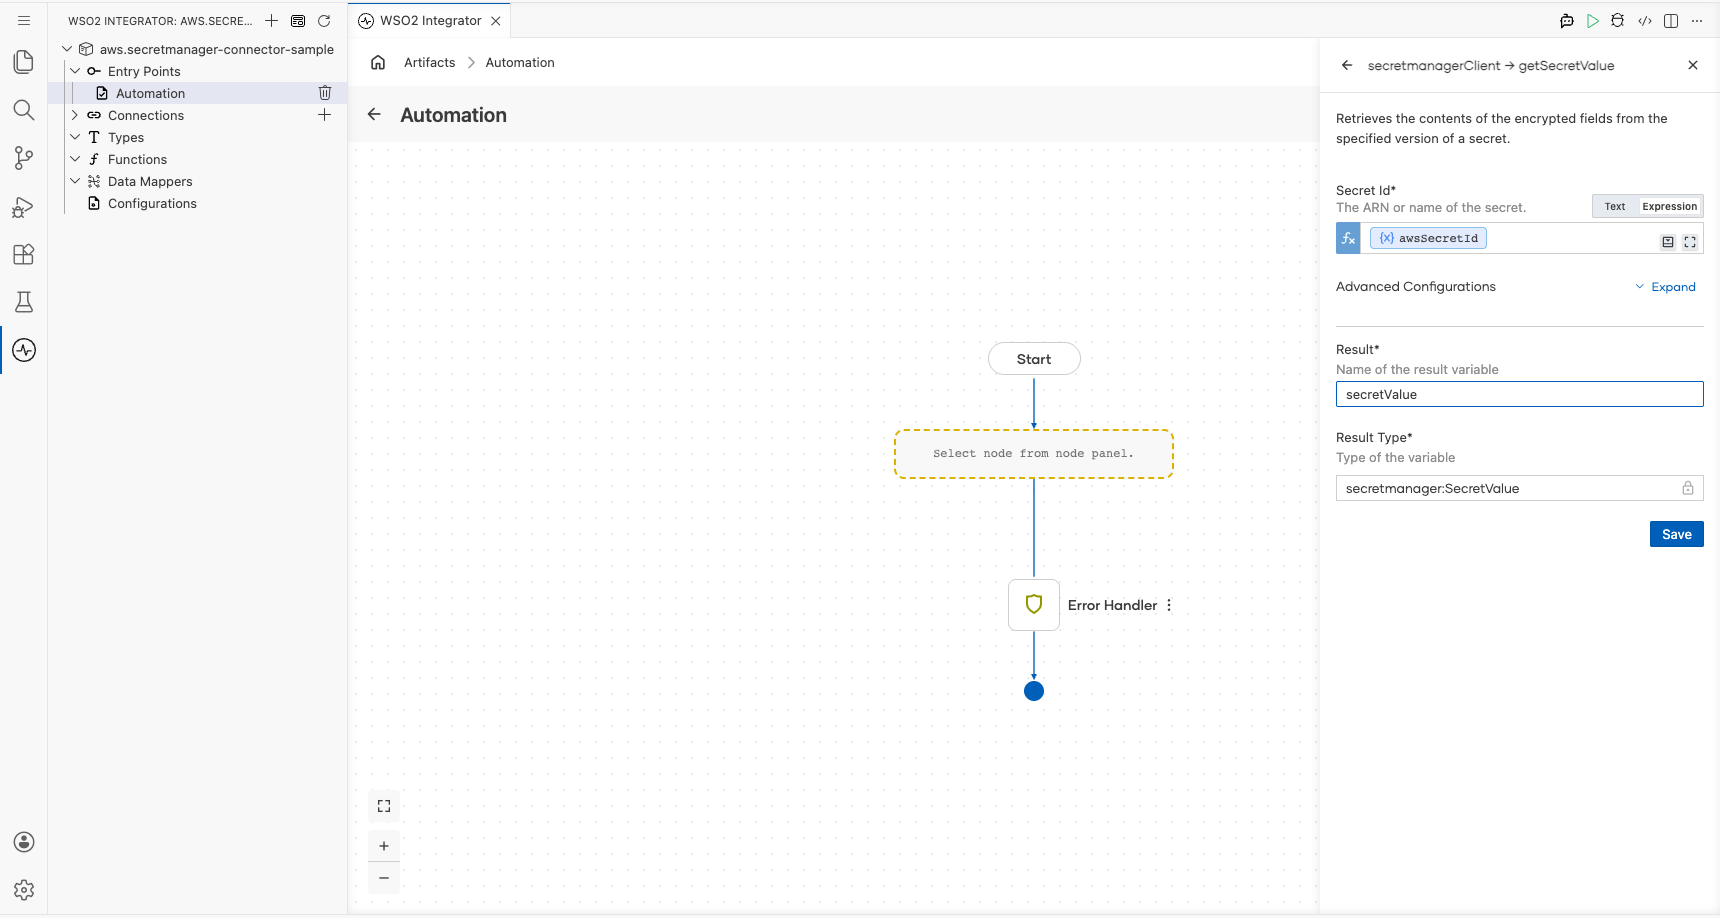Open the Run and Debug view
The width and height of the screenshot is (1720, 918).
24,206
